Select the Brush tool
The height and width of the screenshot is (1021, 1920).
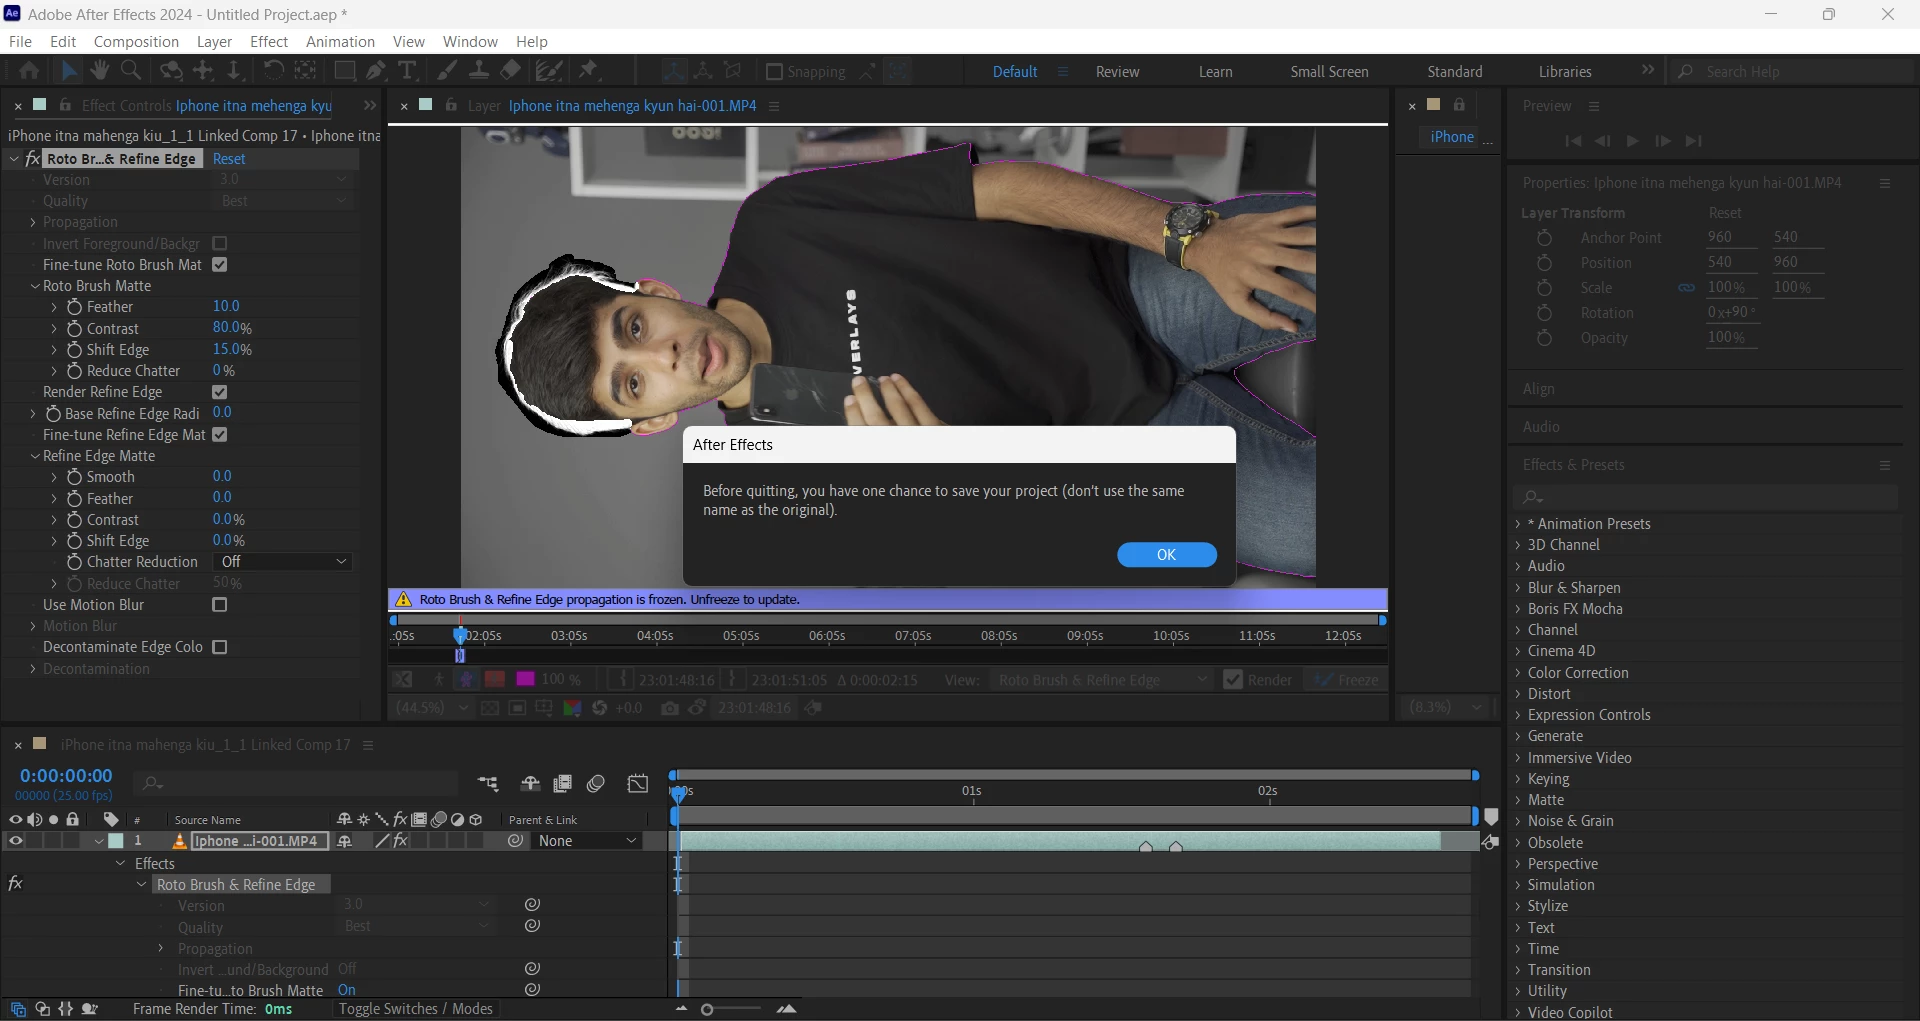point(447,71)
